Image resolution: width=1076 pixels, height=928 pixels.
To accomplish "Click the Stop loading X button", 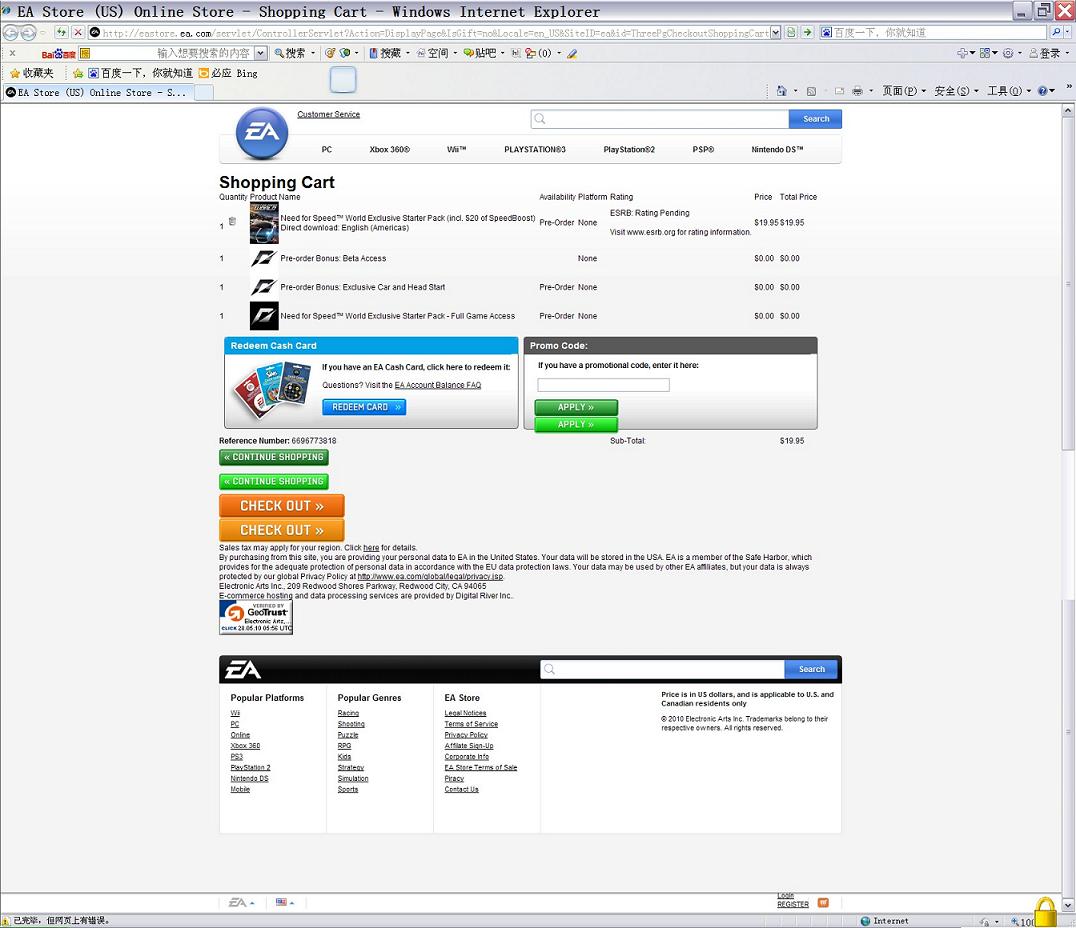I will pos(78,33).
